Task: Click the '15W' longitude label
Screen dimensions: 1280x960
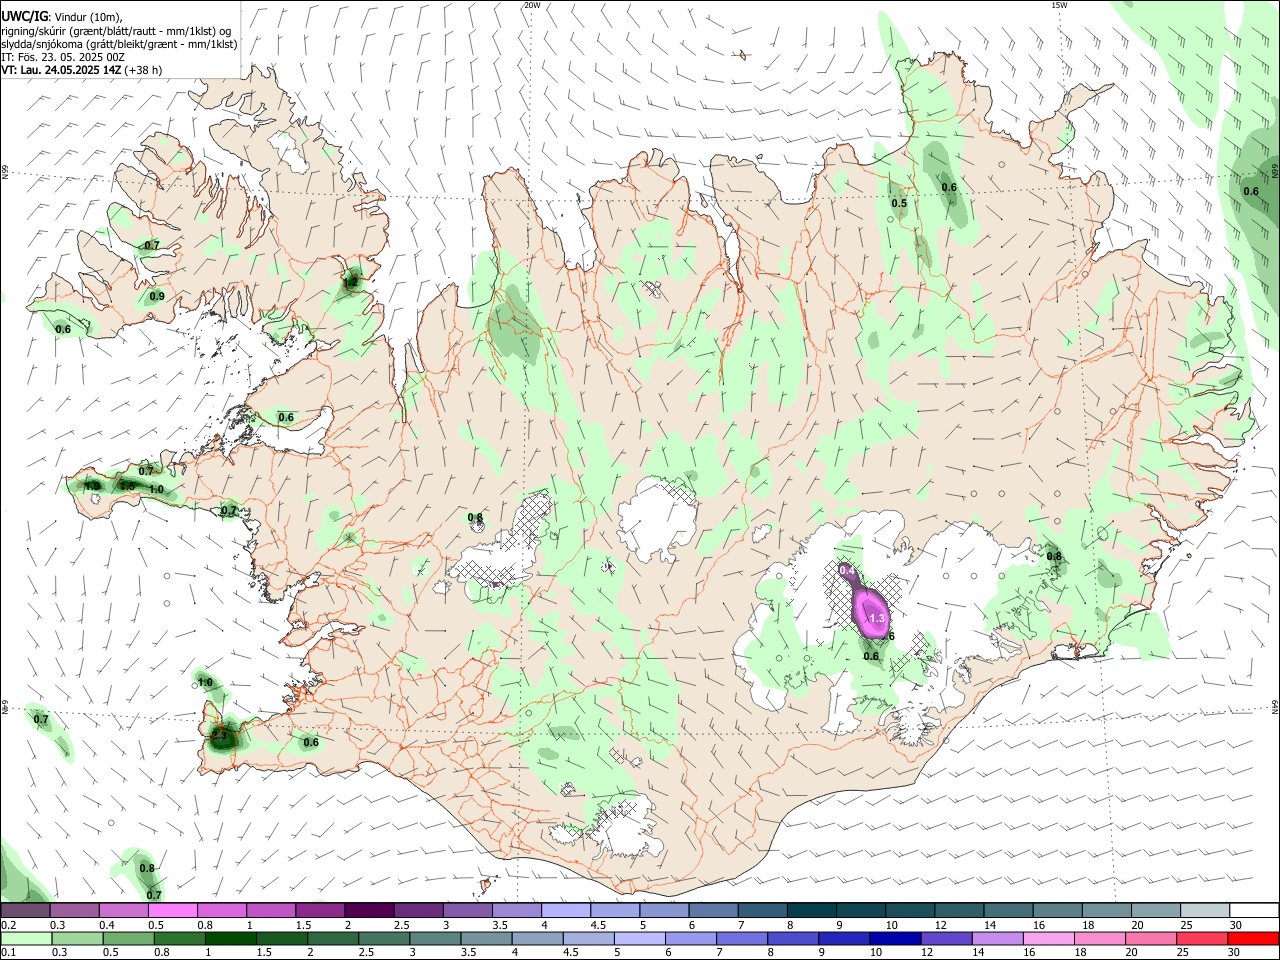Action: coord(1059,5)
